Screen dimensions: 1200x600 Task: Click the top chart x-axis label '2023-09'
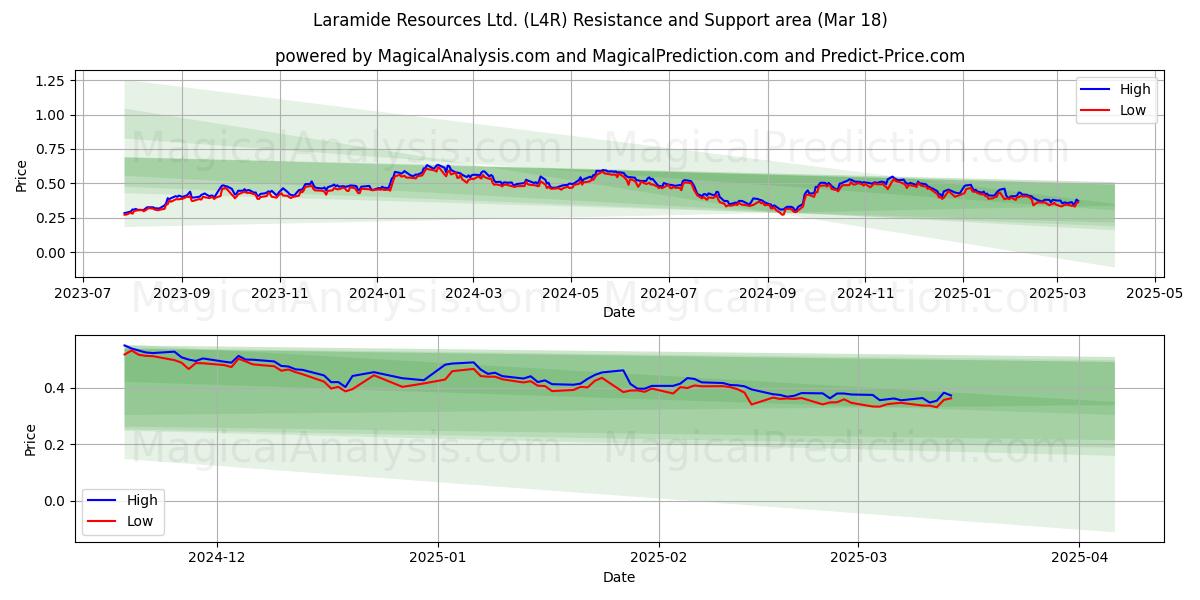[182, 295]
